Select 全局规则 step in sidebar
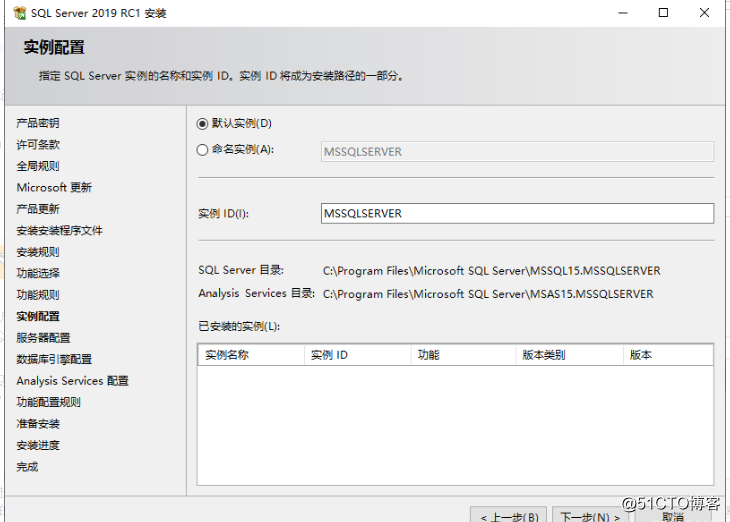 point(38,166)
